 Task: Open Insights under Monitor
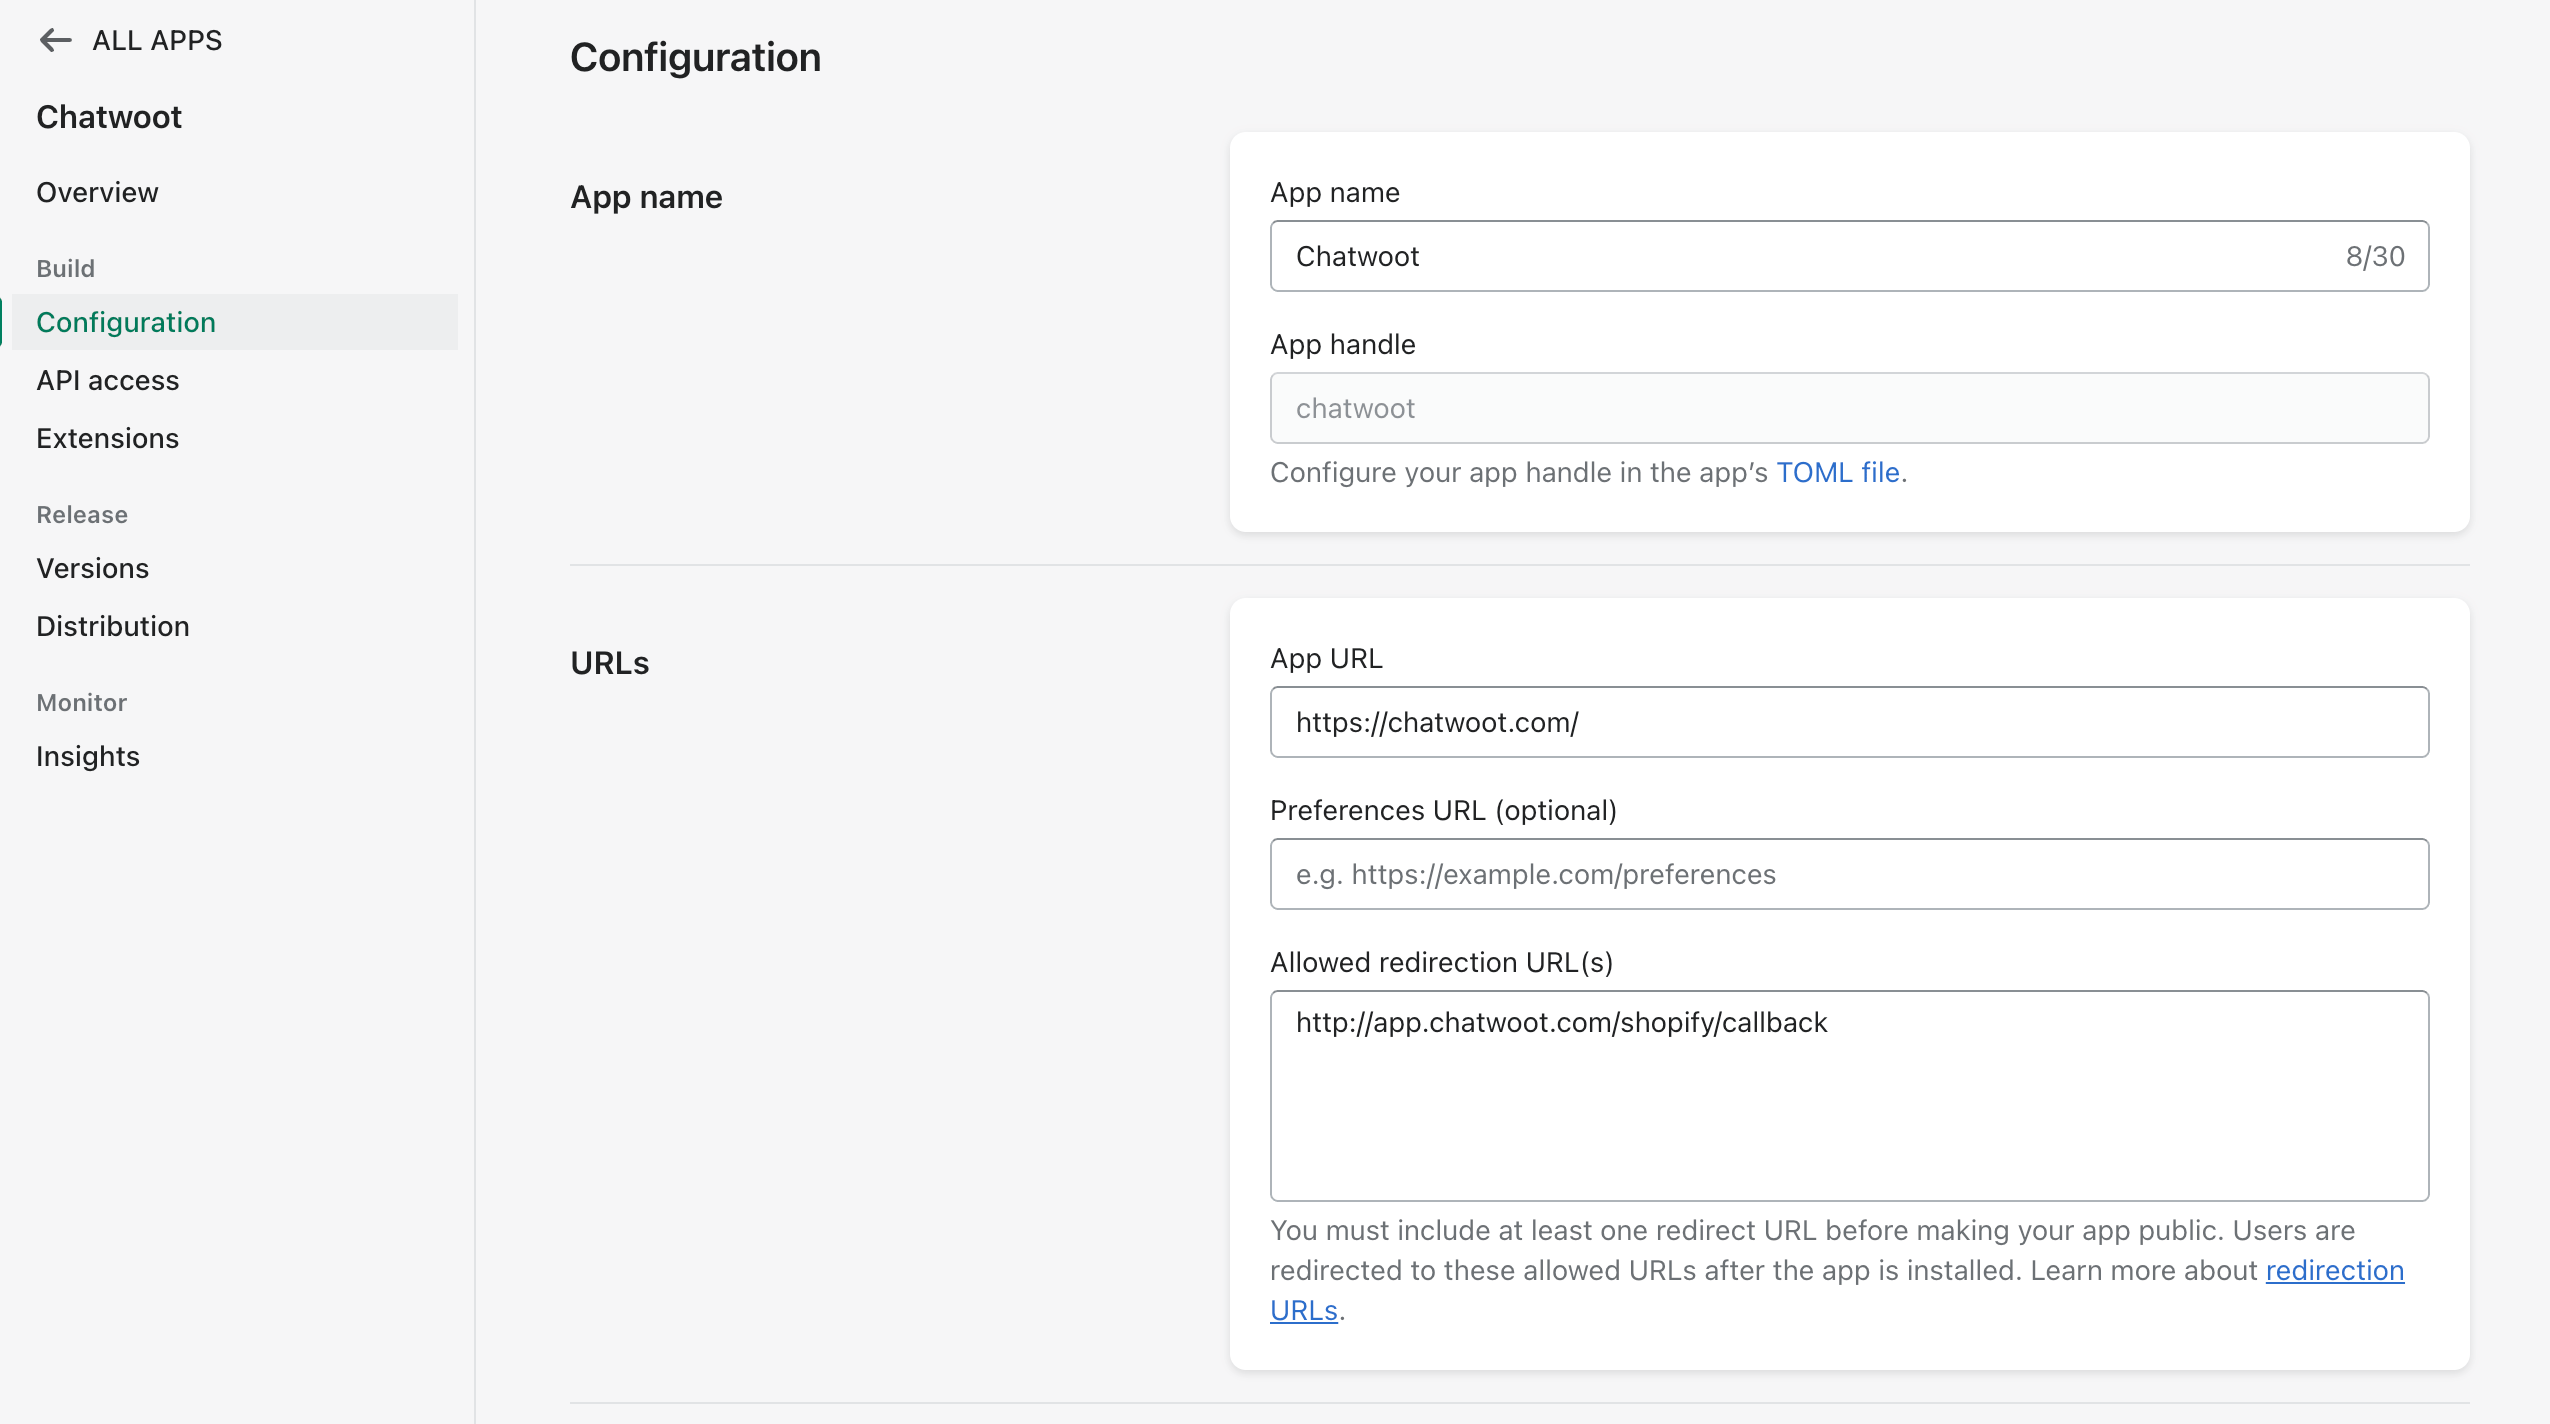88,756
